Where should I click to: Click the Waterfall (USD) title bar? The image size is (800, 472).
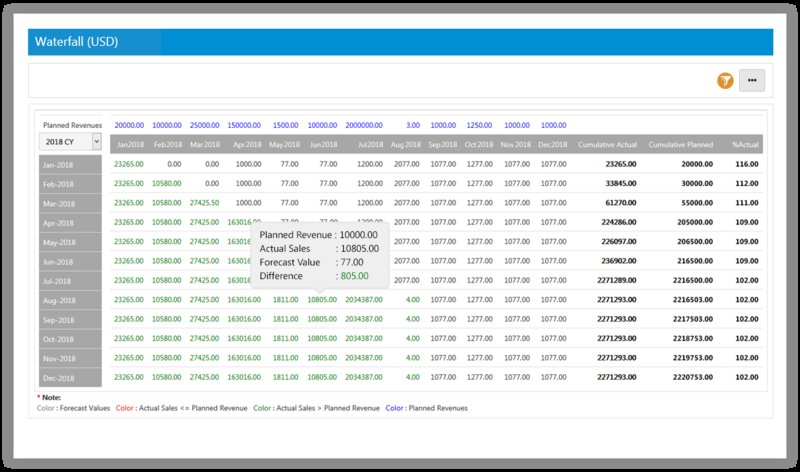[400, 43]
